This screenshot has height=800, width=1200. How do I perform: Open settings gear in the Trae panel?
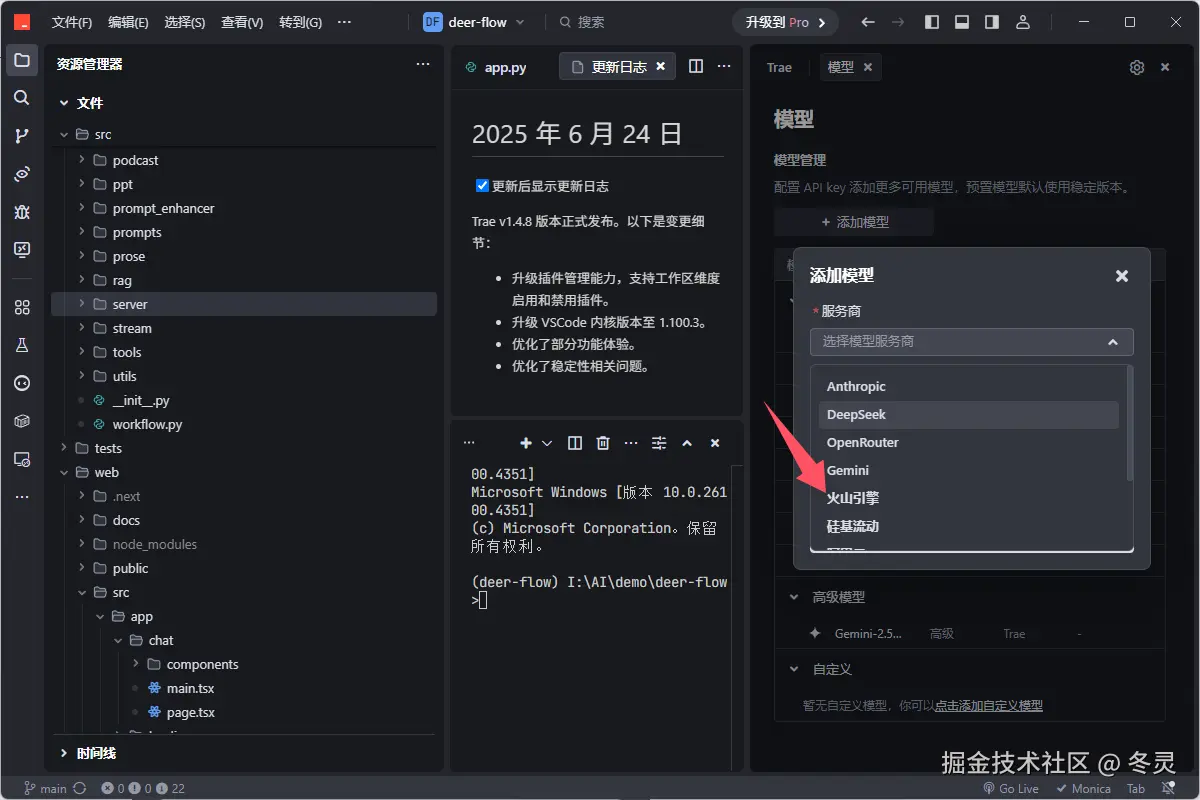click(x=1137, y=67)
